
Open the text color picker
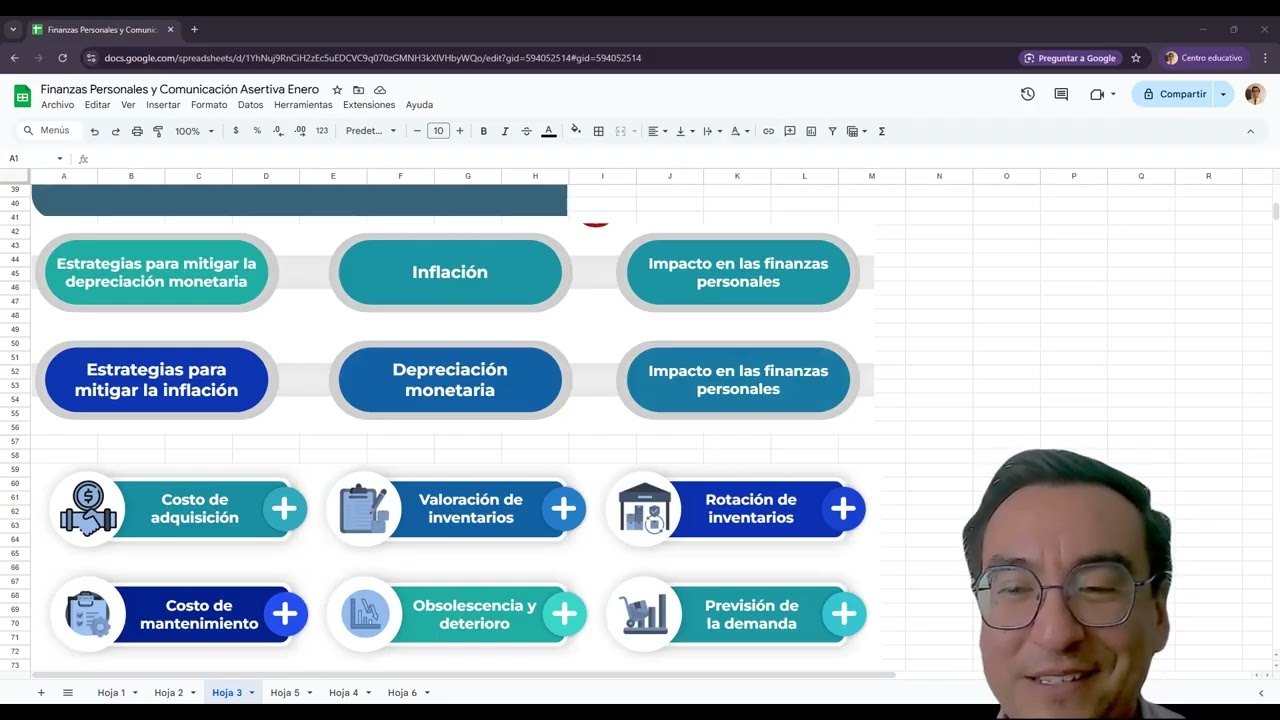pos(548,131)
